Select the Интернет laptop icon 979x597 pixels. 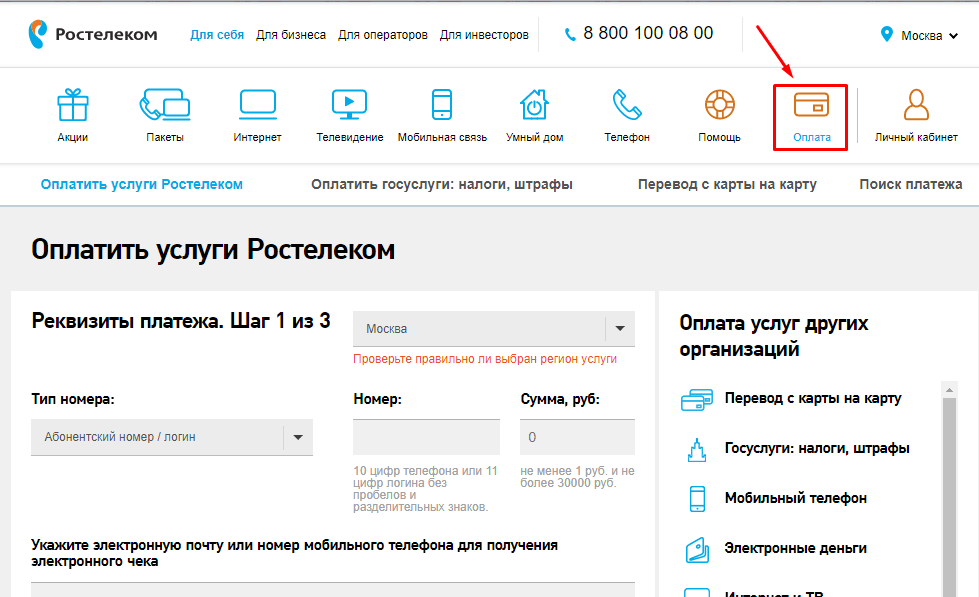[257, 105]
